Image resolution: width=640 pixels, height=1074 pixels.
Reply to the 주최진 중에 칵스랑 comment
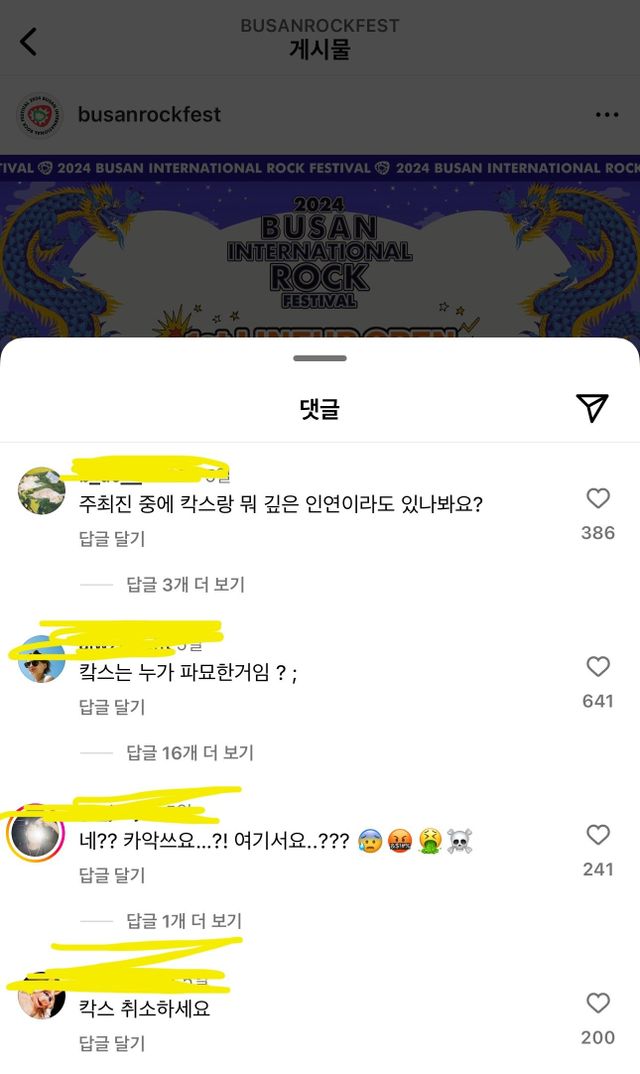tap(112, 539)
